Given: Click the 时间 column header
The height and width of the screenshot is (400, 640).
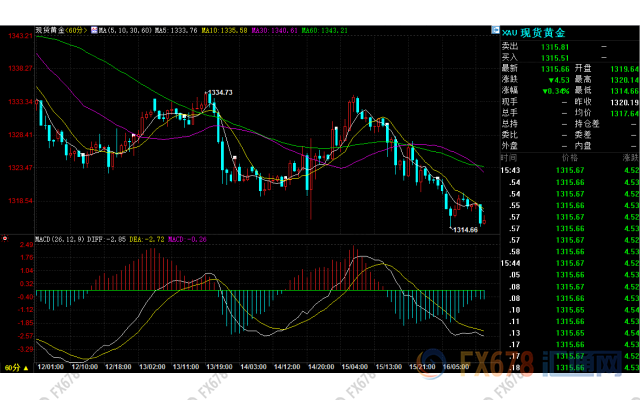Looking at the screenshot, I should pos(509,158).
